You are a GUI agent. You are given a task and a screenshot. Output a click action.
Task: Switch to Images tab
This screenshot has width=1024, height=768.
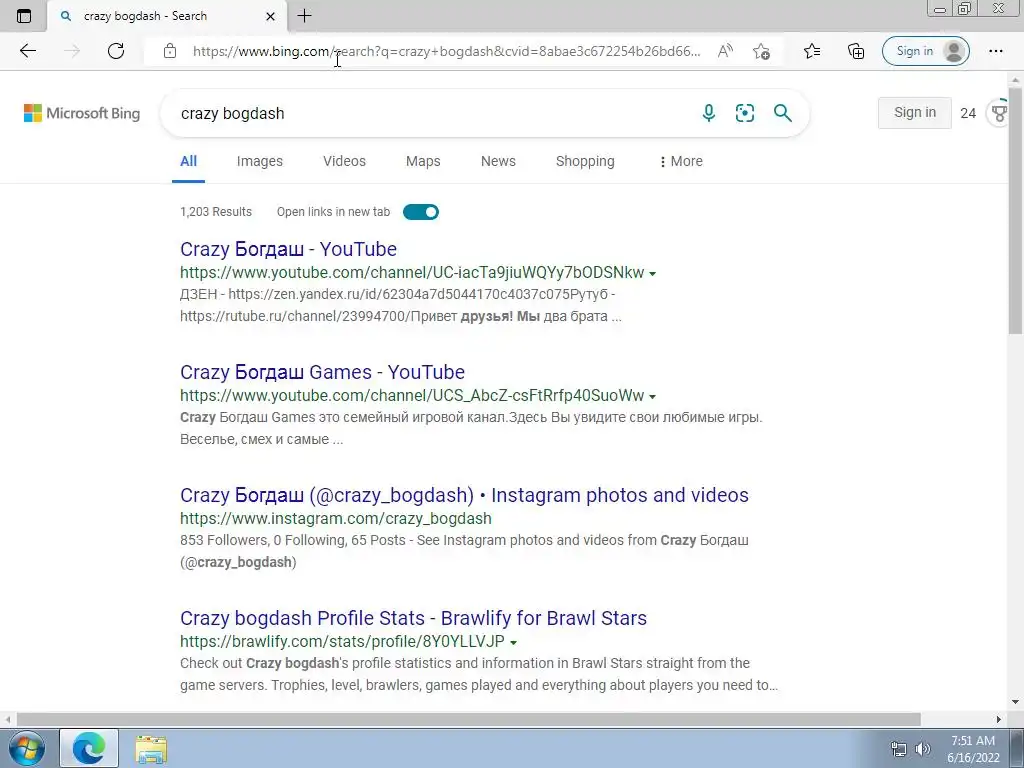259,161
